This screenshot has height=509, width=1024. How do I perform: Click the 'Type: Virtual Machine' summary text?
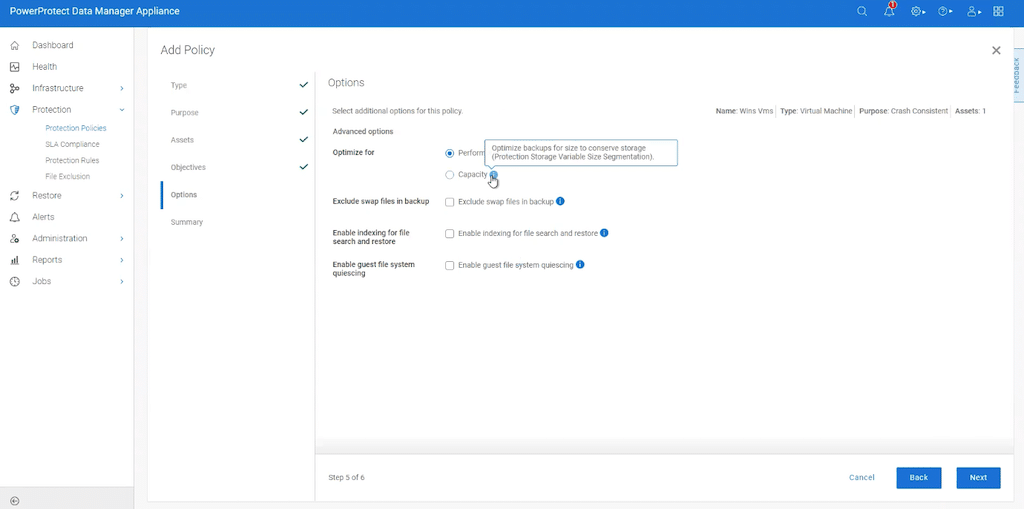click(816, 111)
